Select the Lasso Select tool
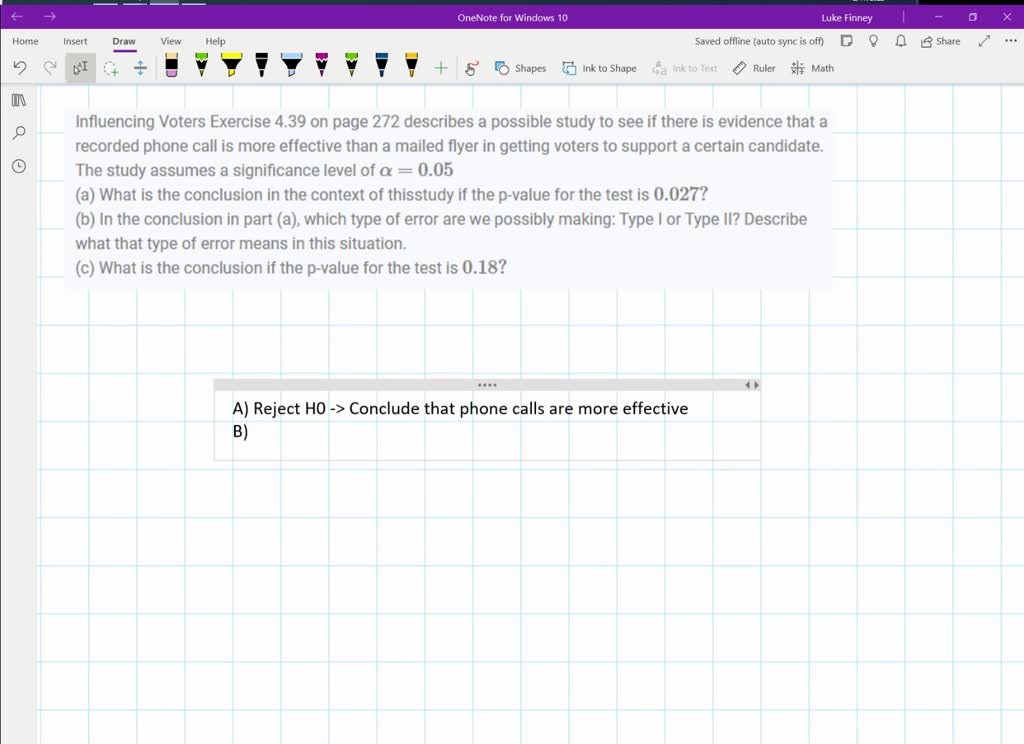 [111, 68]
